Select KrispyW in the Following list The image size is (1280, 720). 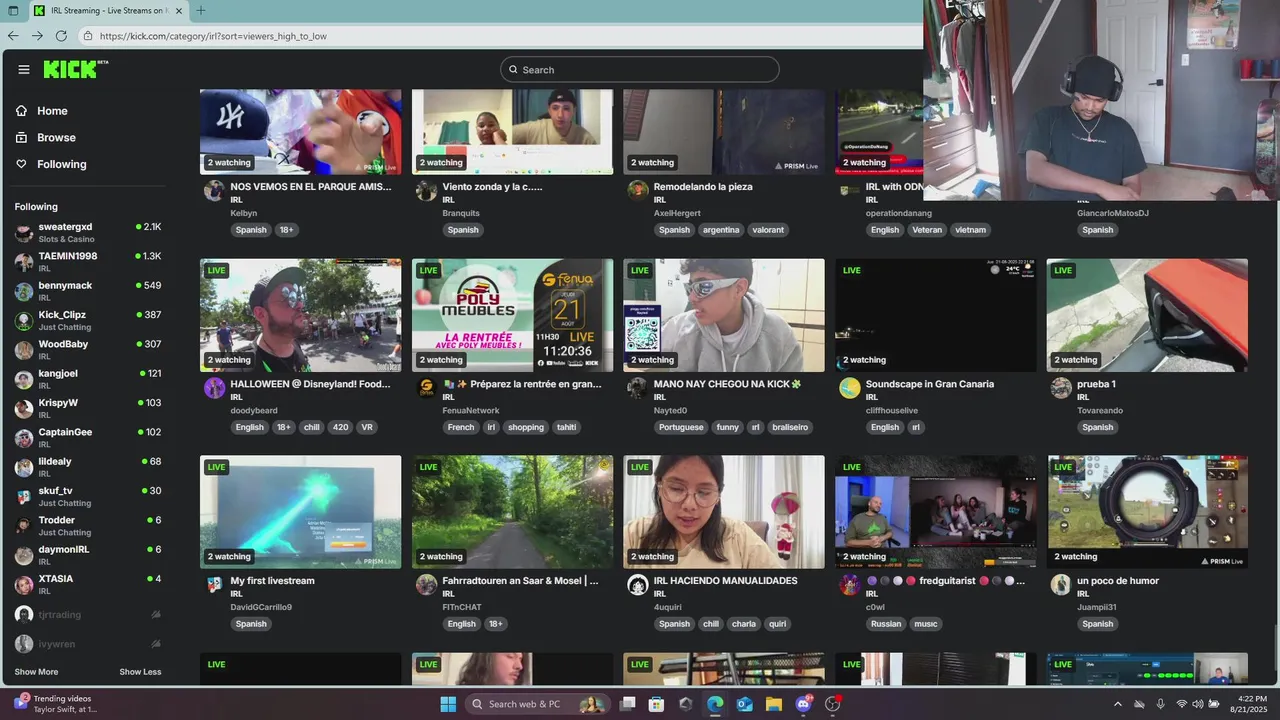[88, 408]
